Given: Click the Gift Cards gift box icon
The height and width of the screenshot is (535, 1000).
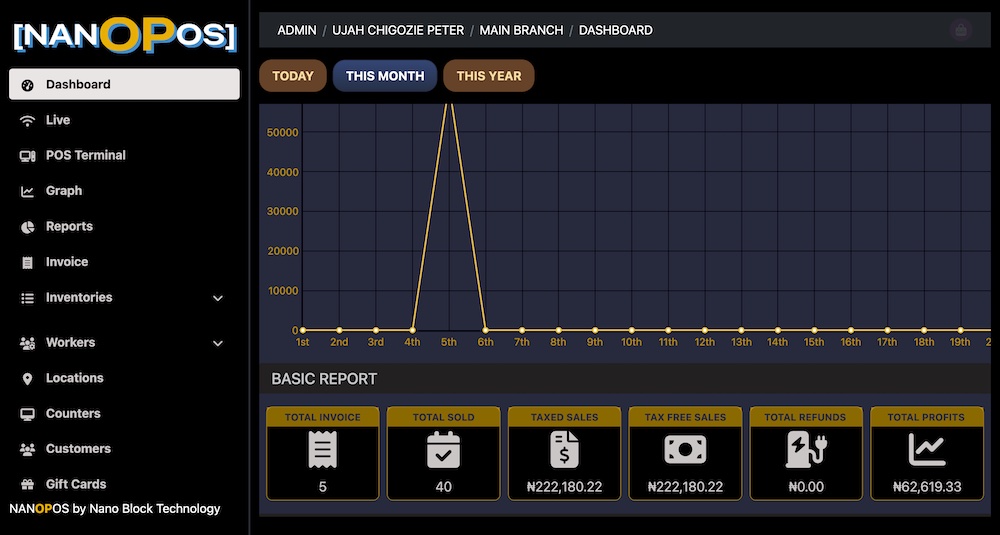Looking at the screenshot, I should click(27, 485).
